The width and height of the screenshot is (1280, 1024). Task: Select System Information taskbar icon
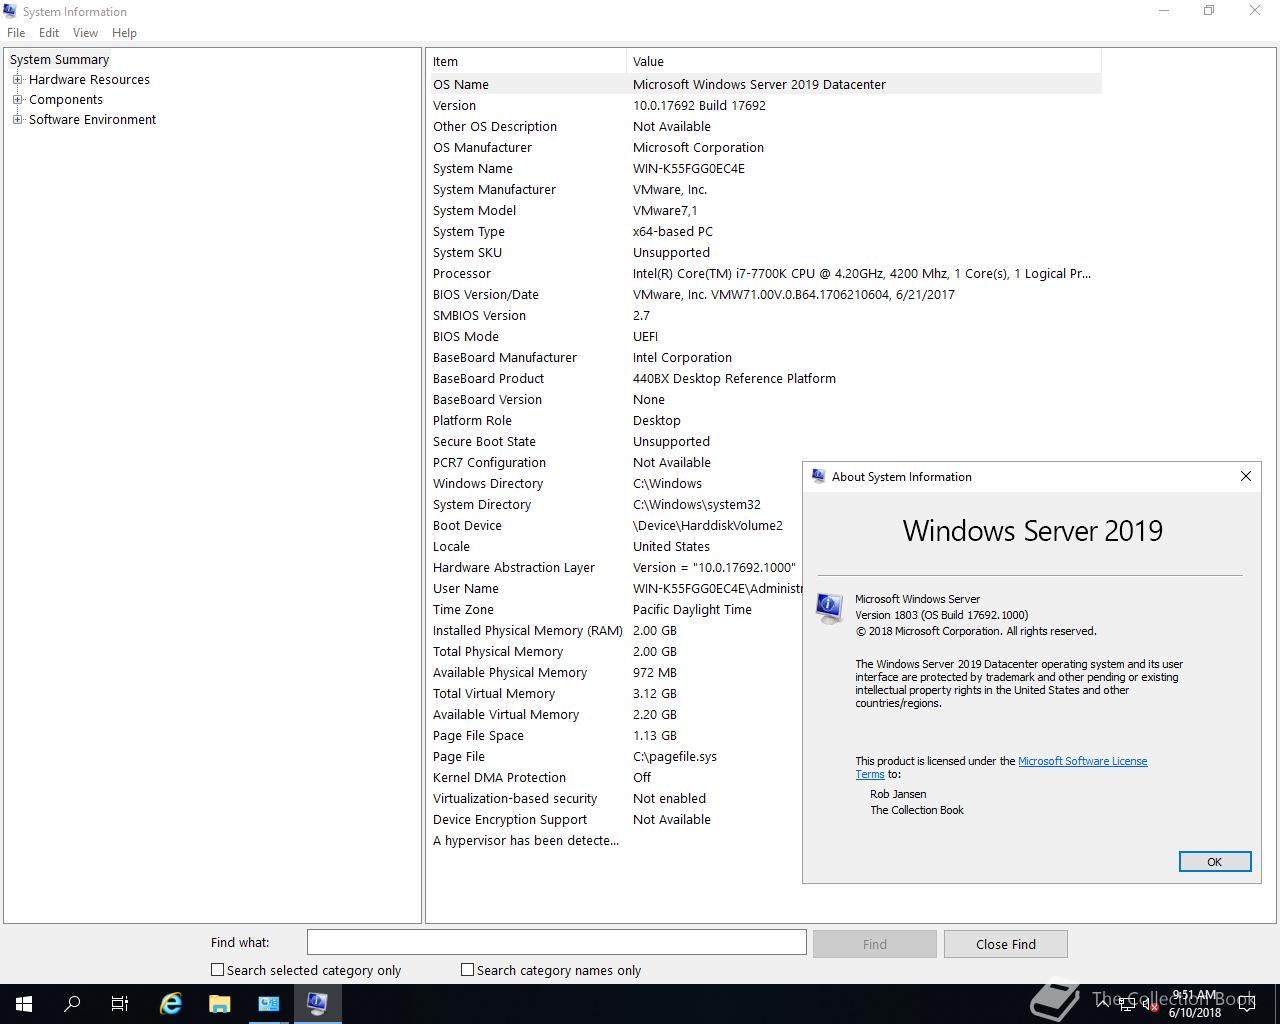(x=318, y=1003)
